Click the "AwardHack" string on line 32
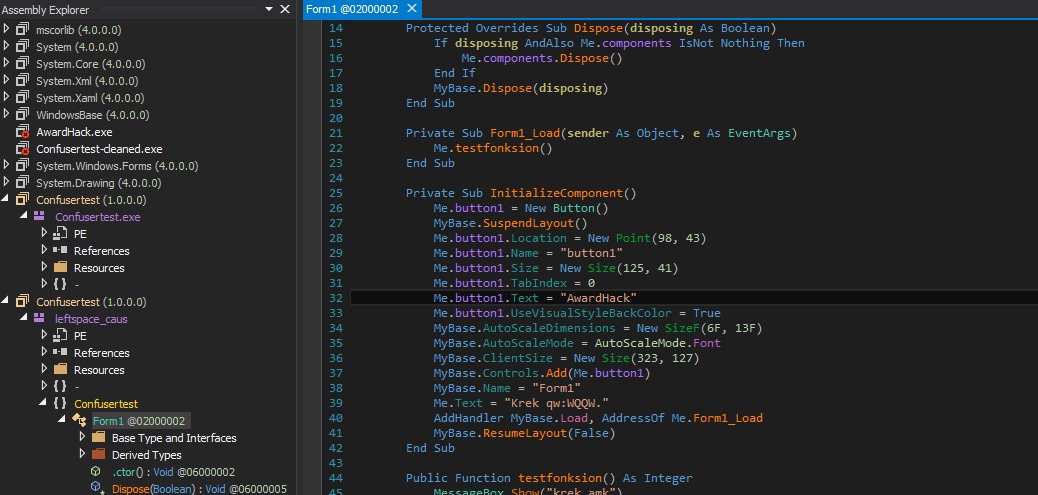 pyautogui.click(x=598, y=298)
